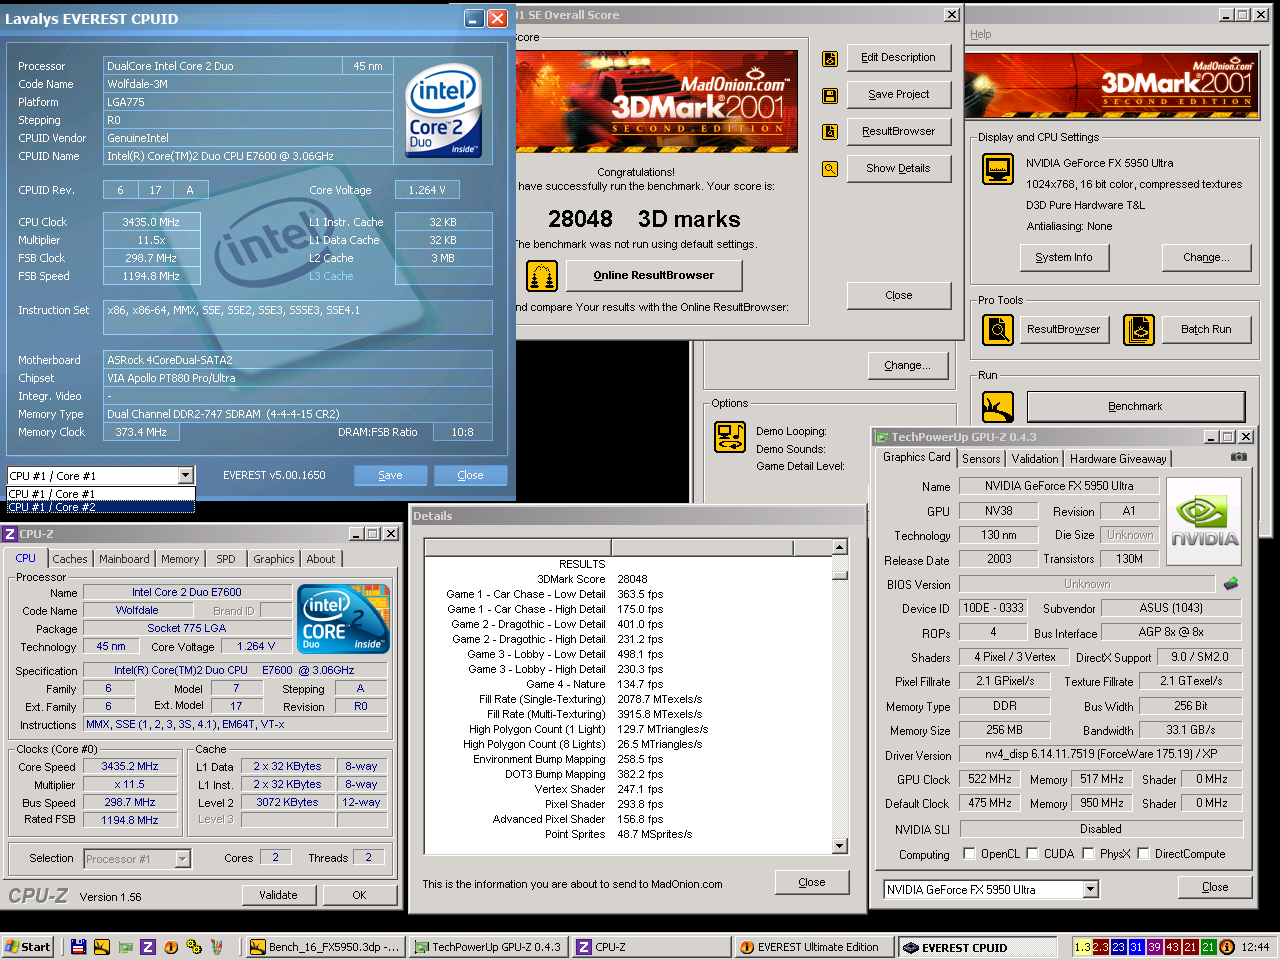Image resolution: width=1280 pixels, height=960 pixels.
Task: Switch to the Graphics tab in CPU-Z
Action: (274, 559)
